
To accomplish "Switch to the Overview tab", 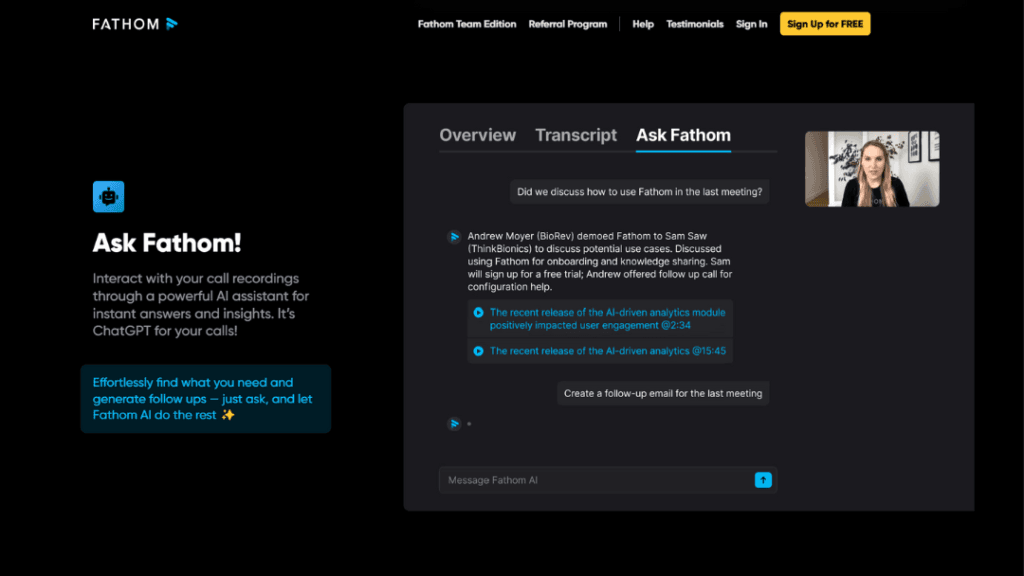I will pyautogui.click(x=477, y=135).
